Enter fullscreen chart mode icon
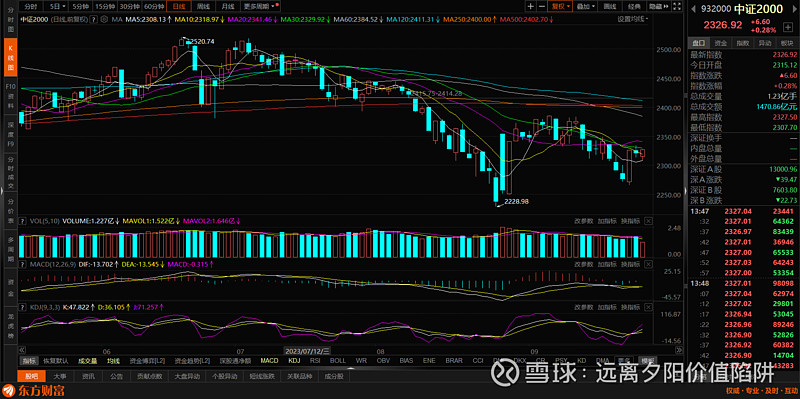 pyautogui.click(x=677, y=6)
